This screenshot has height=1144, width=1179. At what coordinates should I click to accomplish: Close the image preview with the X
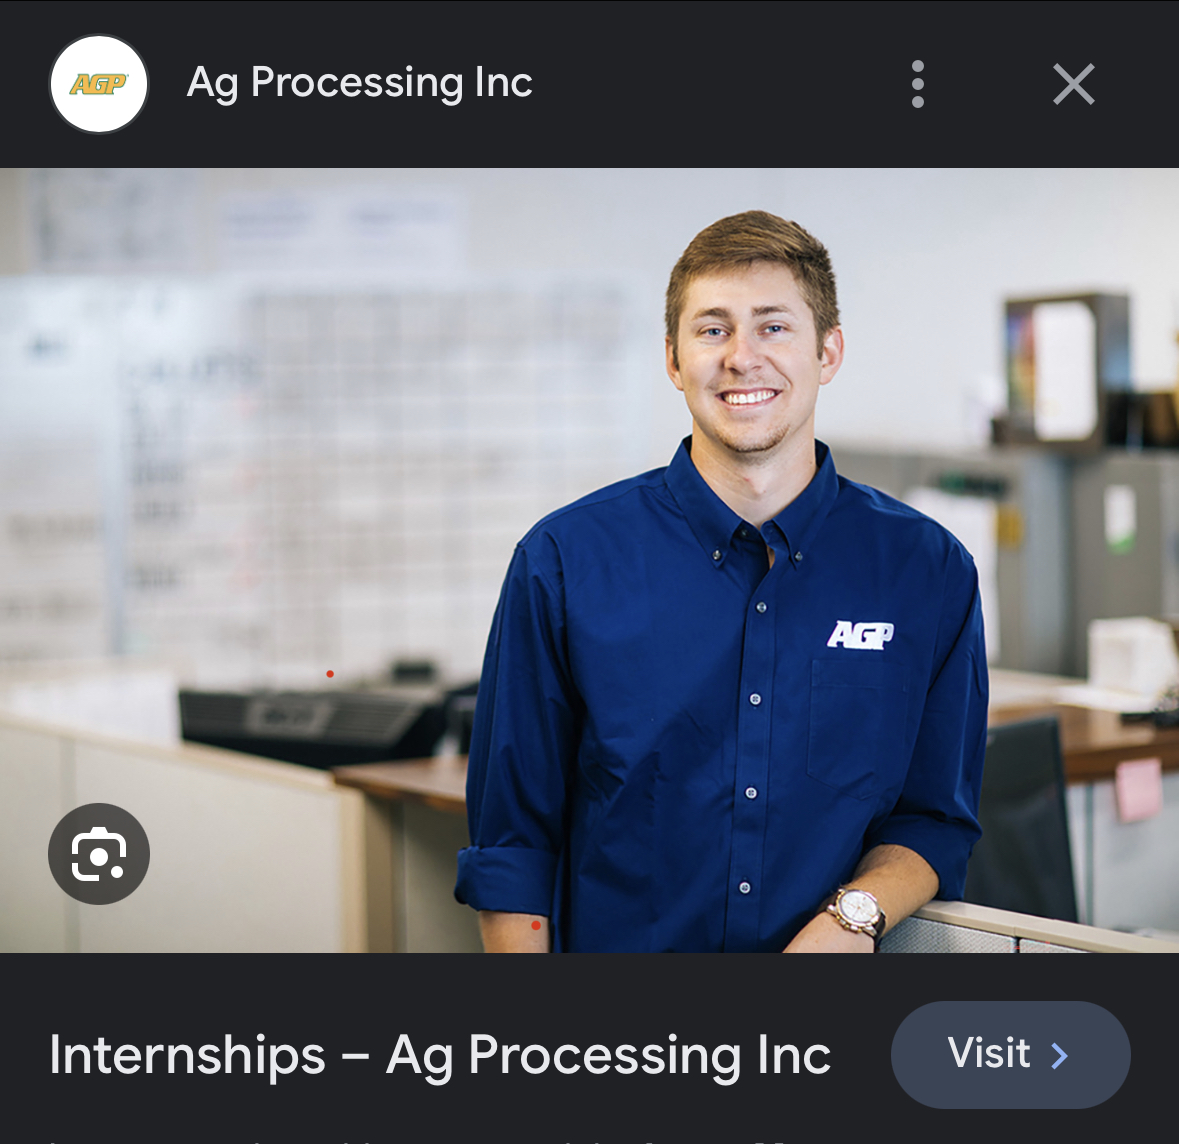1074,83
